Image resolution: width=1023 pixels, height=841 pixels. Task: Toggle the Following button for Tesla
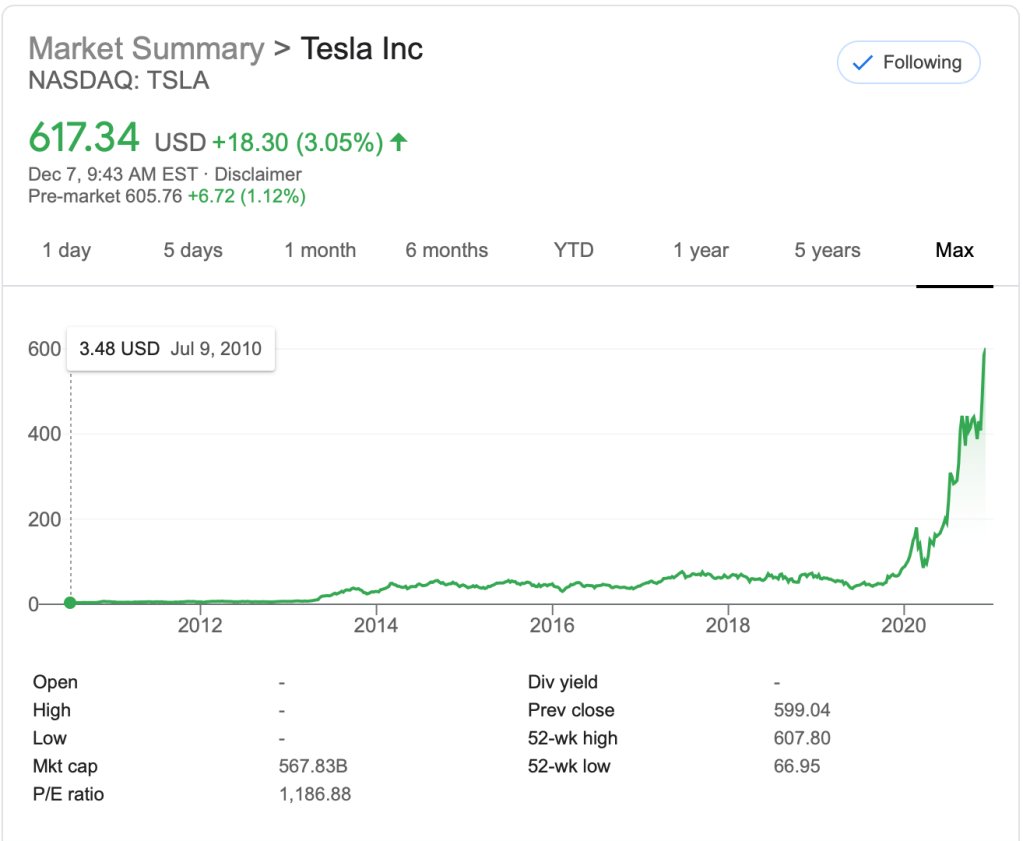pos(908,63)
